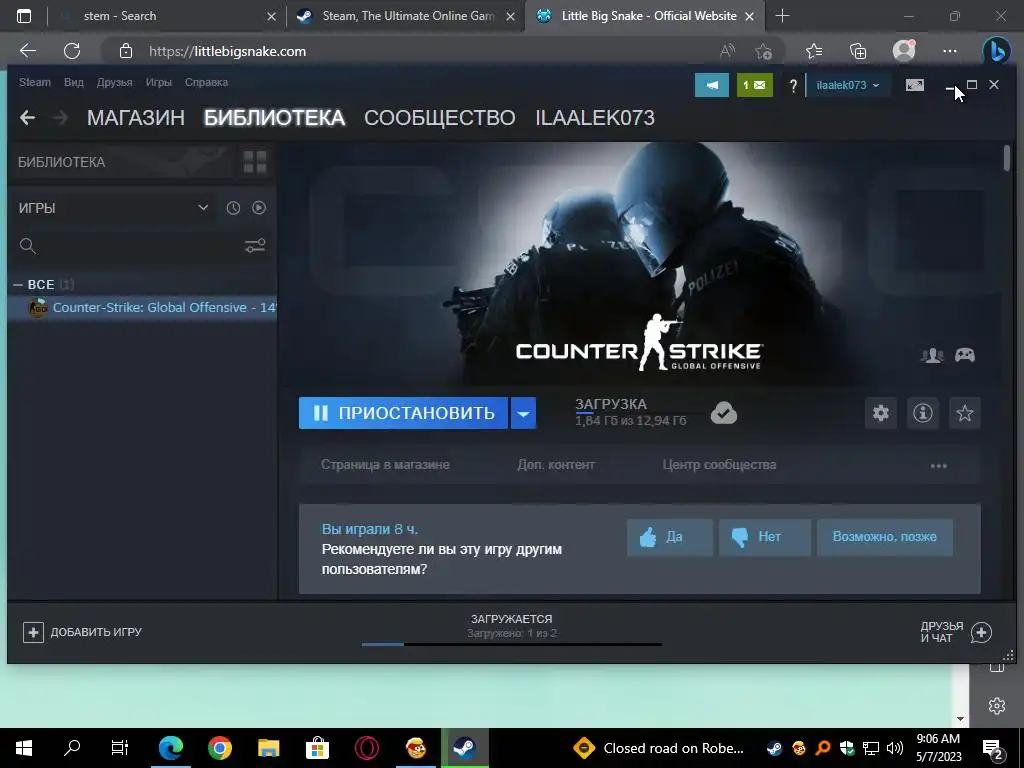This screenshot has width=1024, height=768.
Task: Switch to the stem - Search browser tab
Action: pos(120,16)
